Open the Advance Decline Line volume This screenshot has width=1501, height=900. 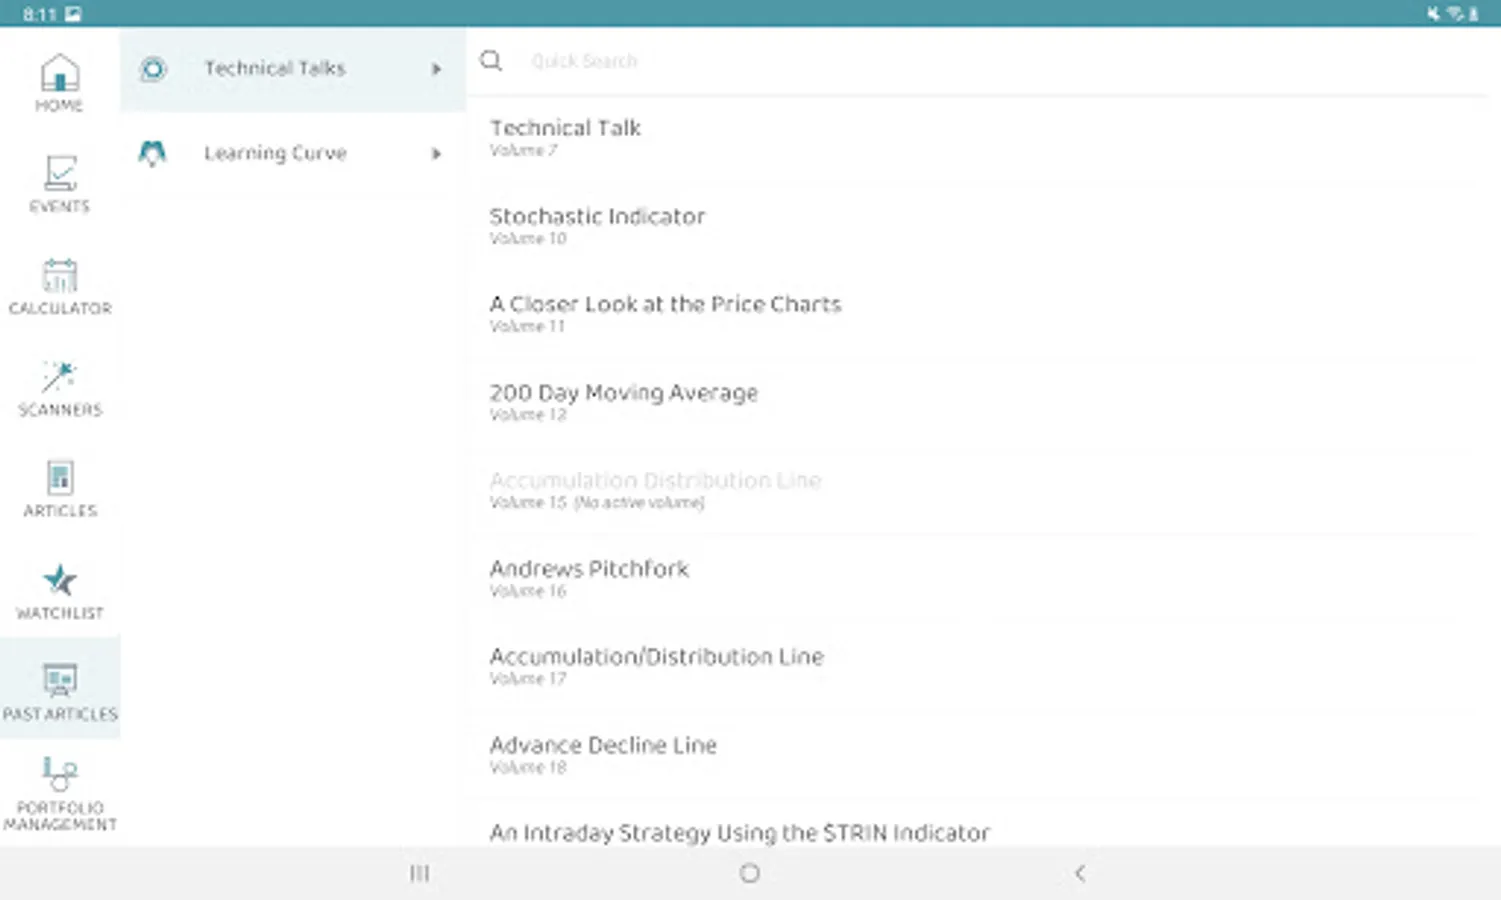(603, 746)
